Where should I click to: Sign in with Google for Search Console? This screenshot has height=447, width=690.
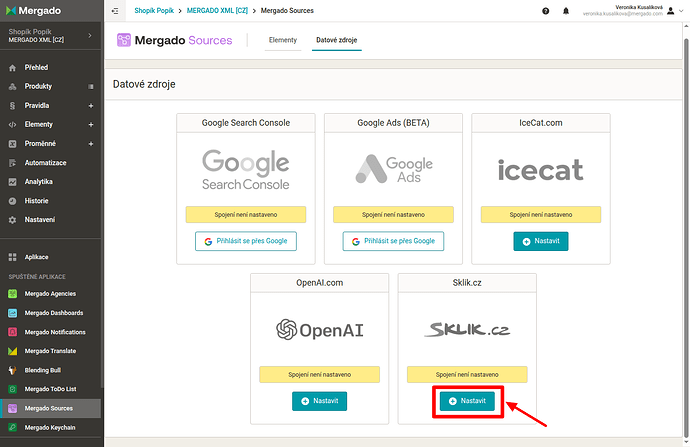pos(246,241)
